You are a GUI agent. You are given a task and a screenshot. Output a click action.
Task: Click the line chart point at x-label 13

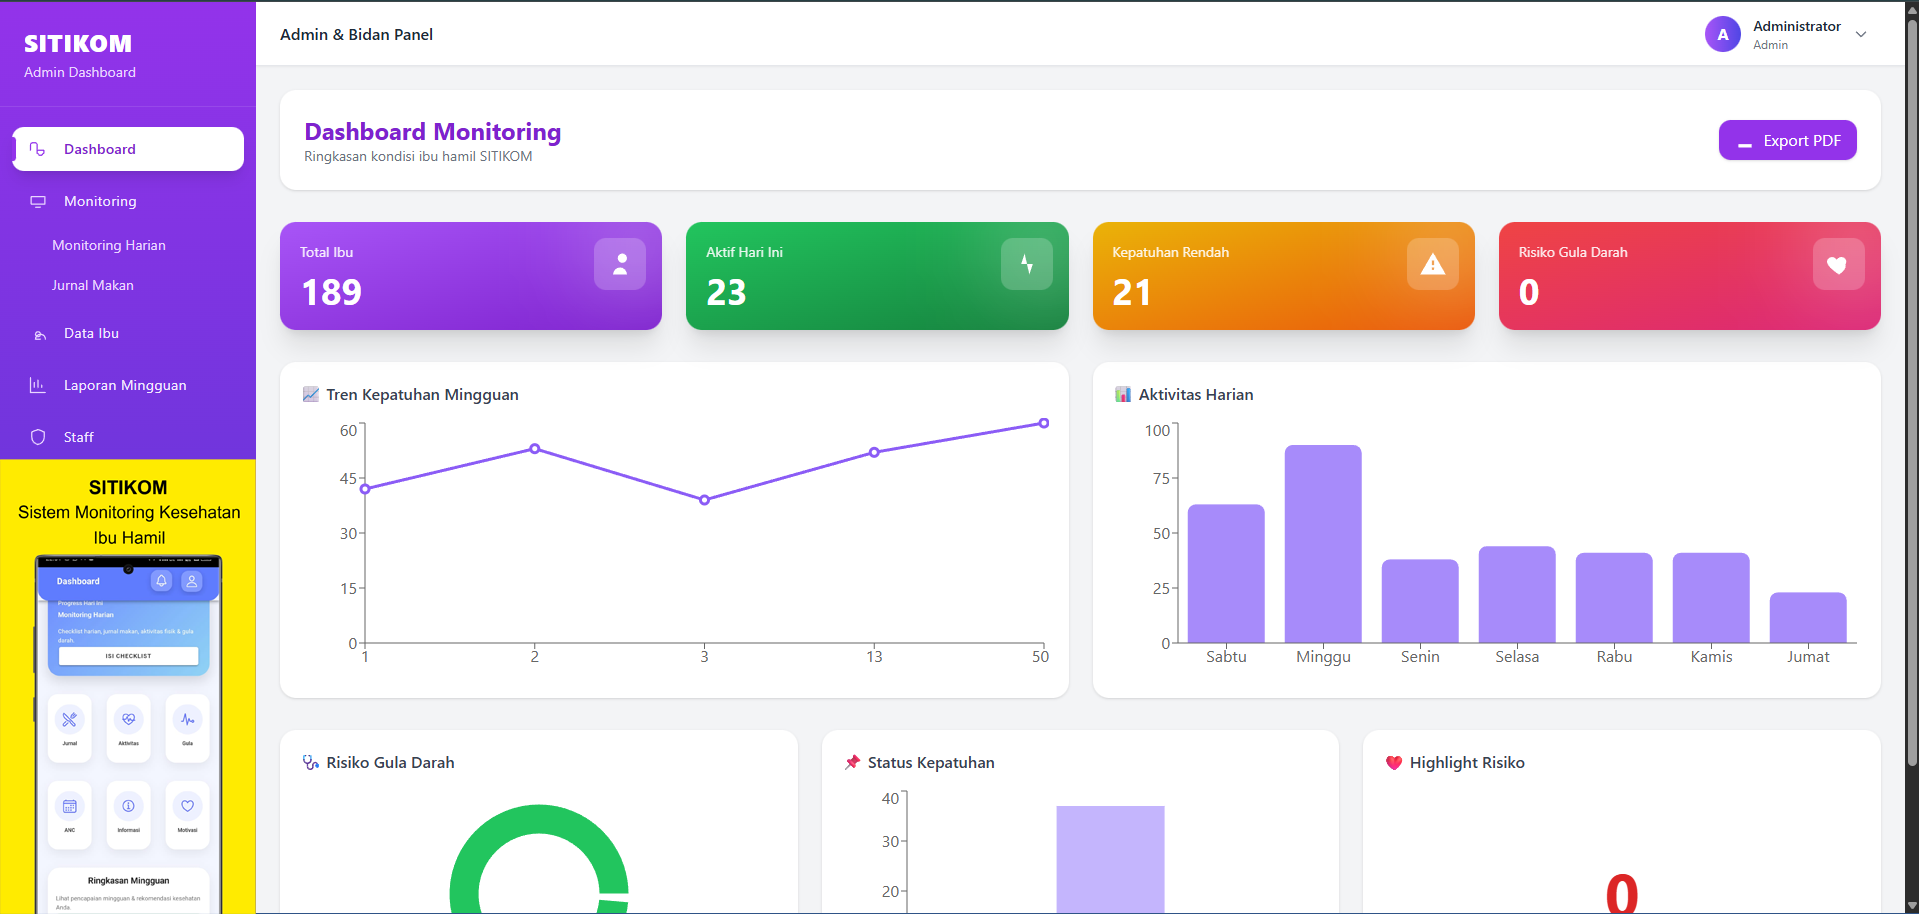point(874,452)
